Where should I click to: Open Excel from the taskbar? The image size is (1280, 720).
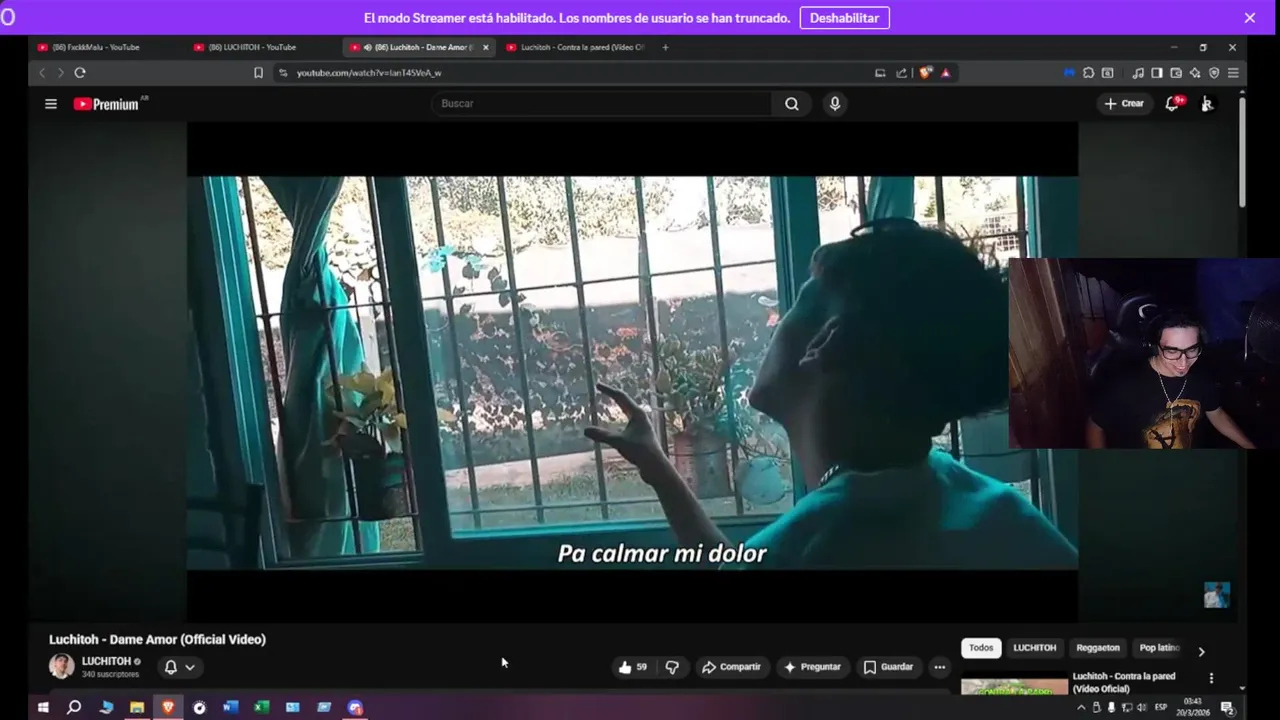point(261,707)
